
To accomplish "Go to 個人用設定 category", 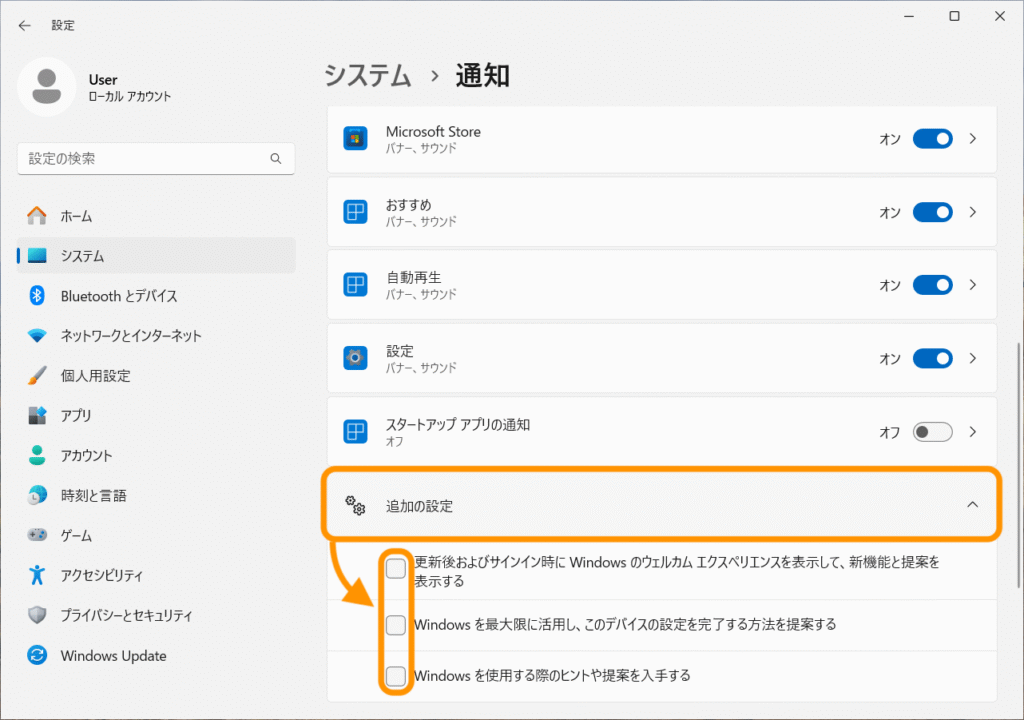I will point(156,375).
